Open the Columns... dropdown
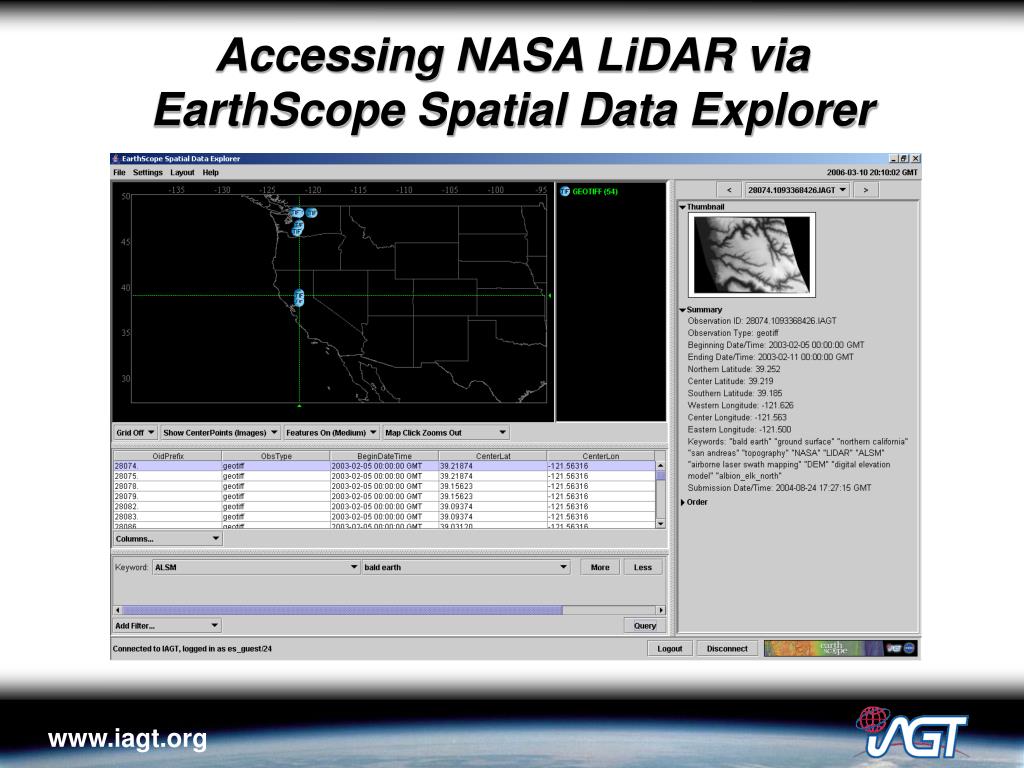 click(x=167, y=539)
